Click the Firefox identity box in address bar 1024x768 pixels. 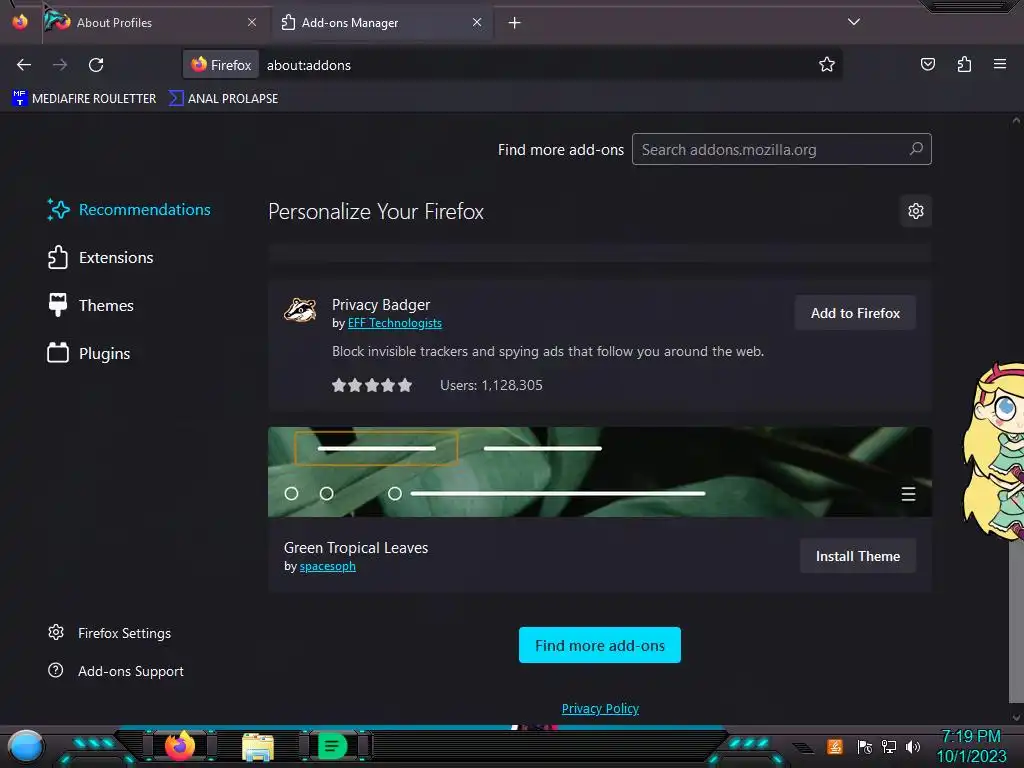[221, 65]
